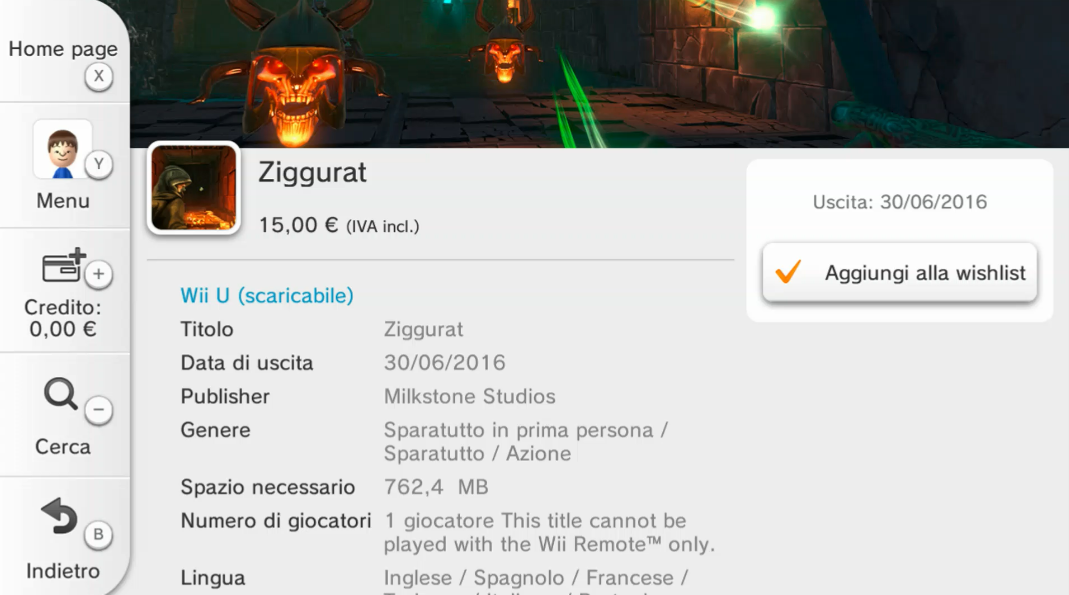
Task: Click the Wii U (scaricabile) link
Action: tap(267, 296)
